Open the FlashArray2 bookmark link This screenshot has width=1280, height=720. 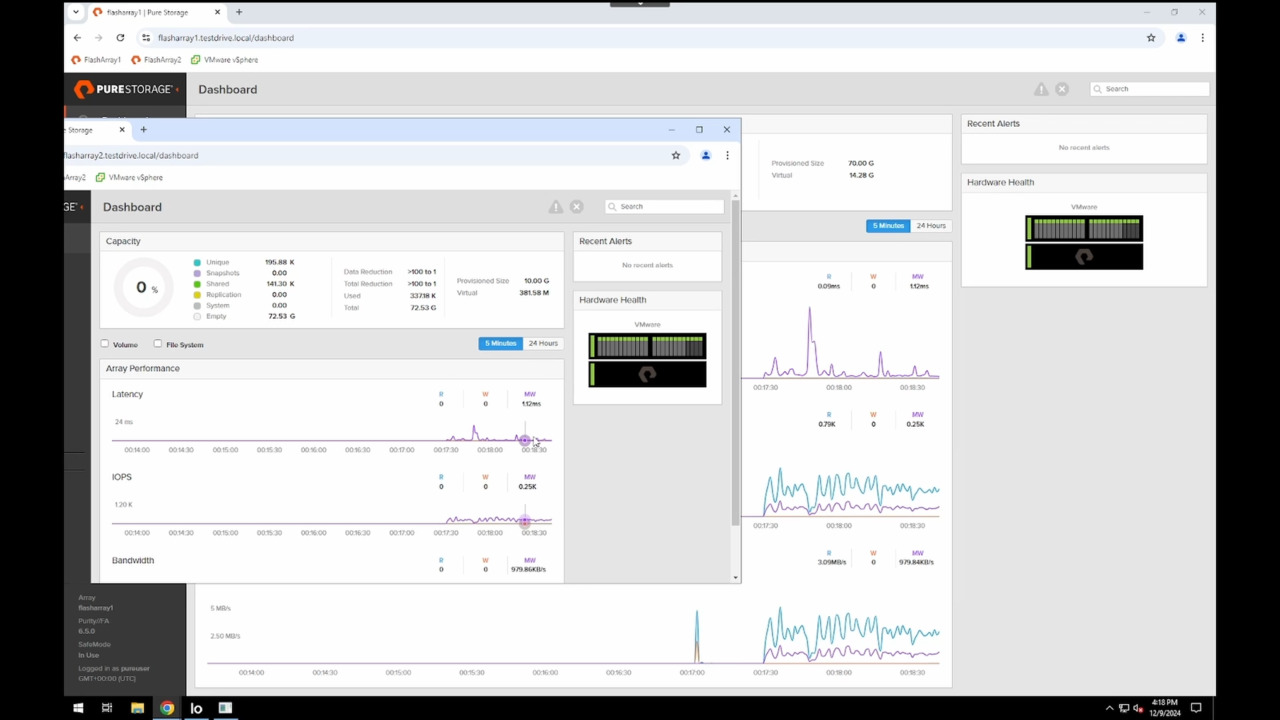click(x=156, y=60)
